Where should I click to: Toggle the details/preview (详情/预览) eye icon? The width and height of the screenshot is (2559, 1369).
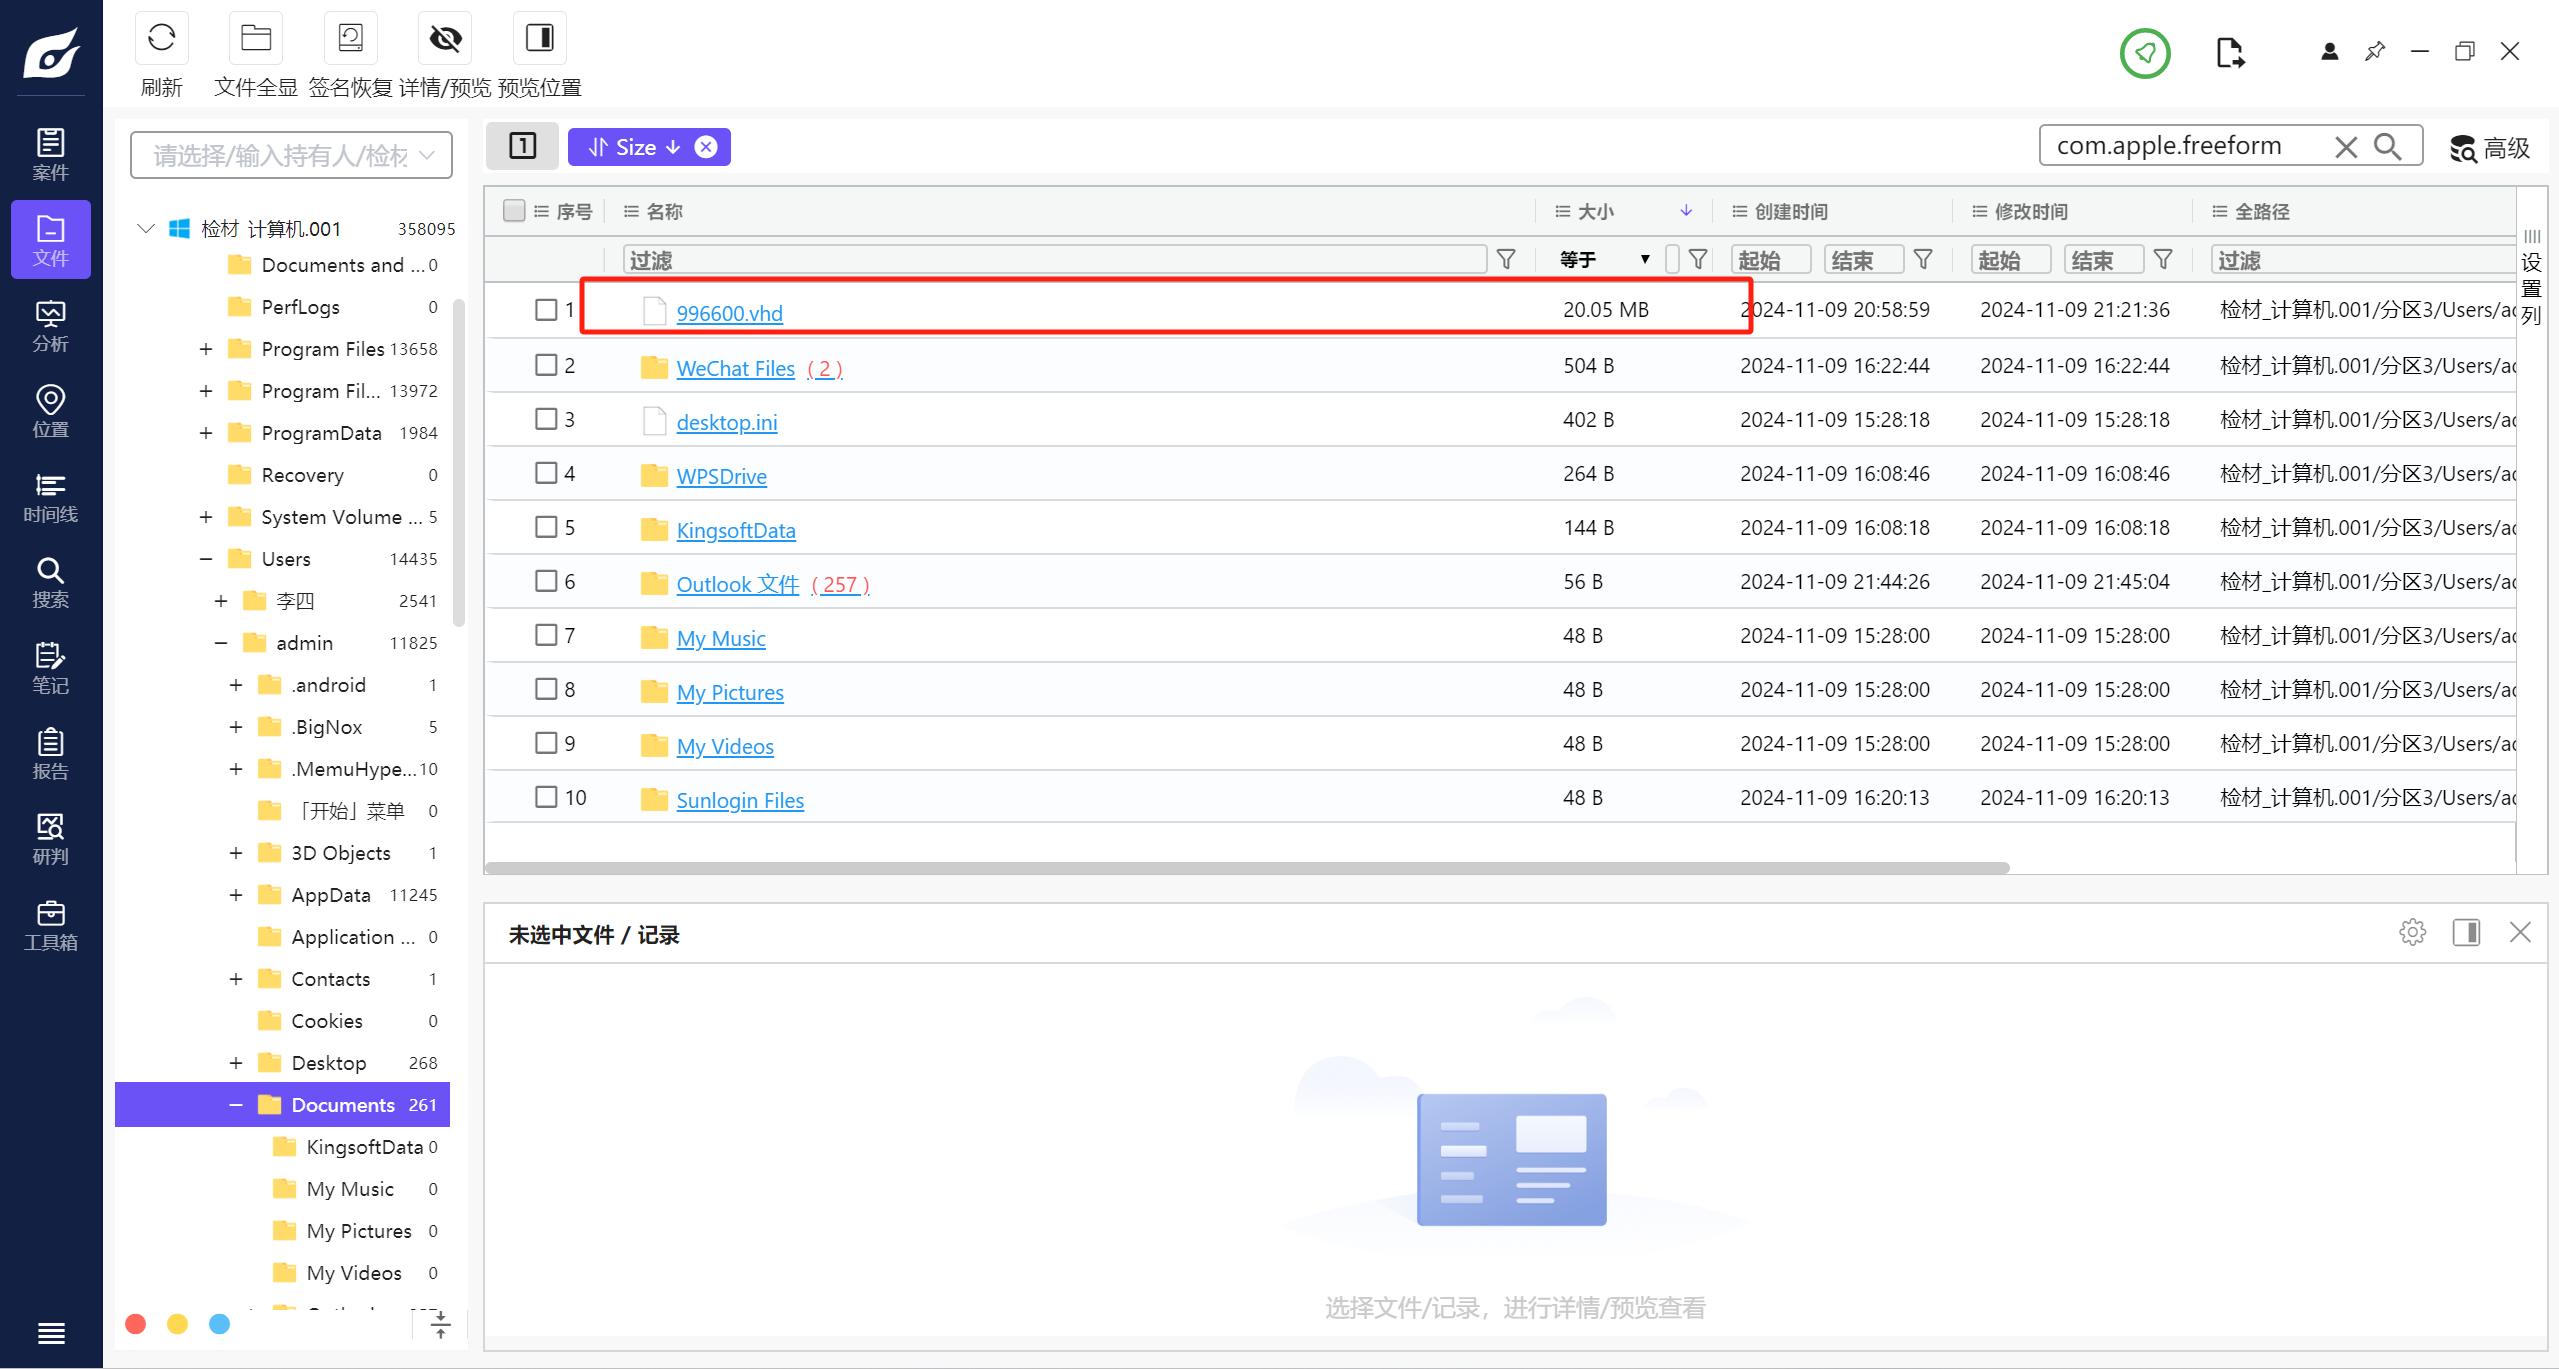coord(445,40)
